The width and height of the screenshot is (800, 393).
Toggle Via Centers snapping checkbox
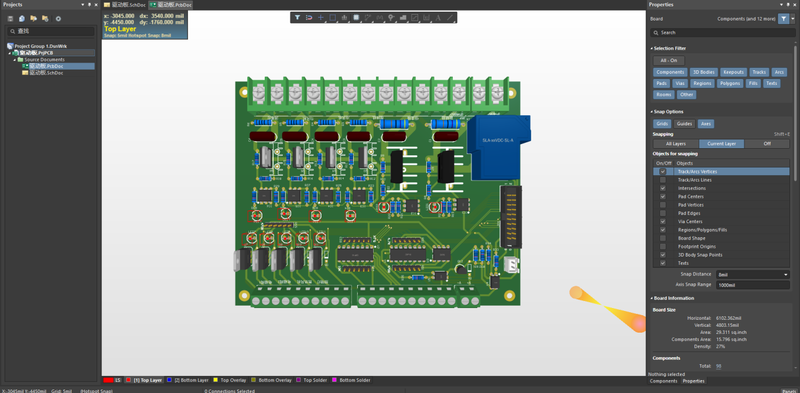point(663,222)
